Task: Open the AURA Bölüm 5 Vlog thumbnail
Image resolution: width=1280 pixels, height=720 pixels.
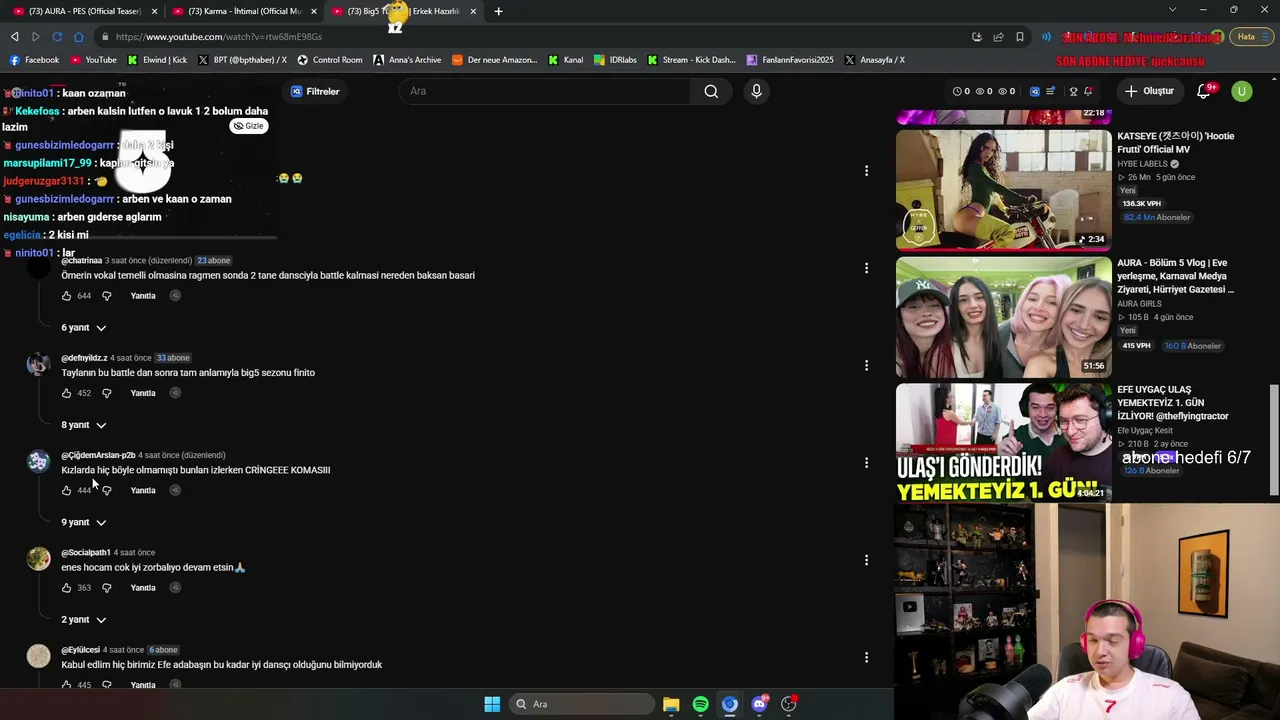Action: click(1003, 318)
